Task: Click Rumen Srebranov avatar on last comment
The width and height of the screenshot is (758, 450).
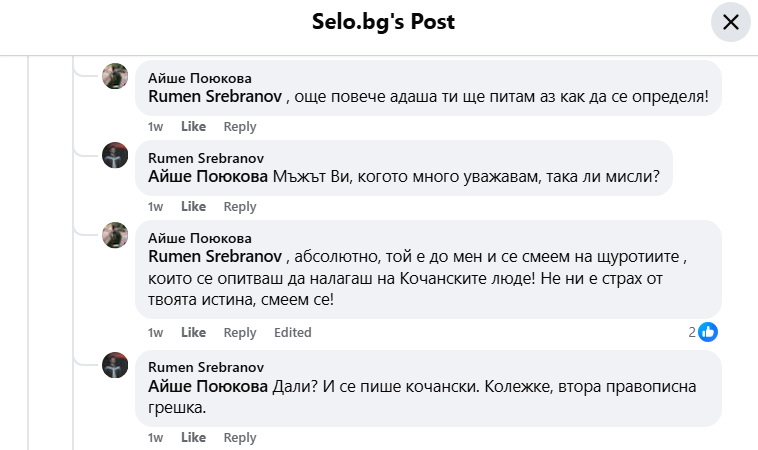Action: pyautogui.click(x=116, y=365)
